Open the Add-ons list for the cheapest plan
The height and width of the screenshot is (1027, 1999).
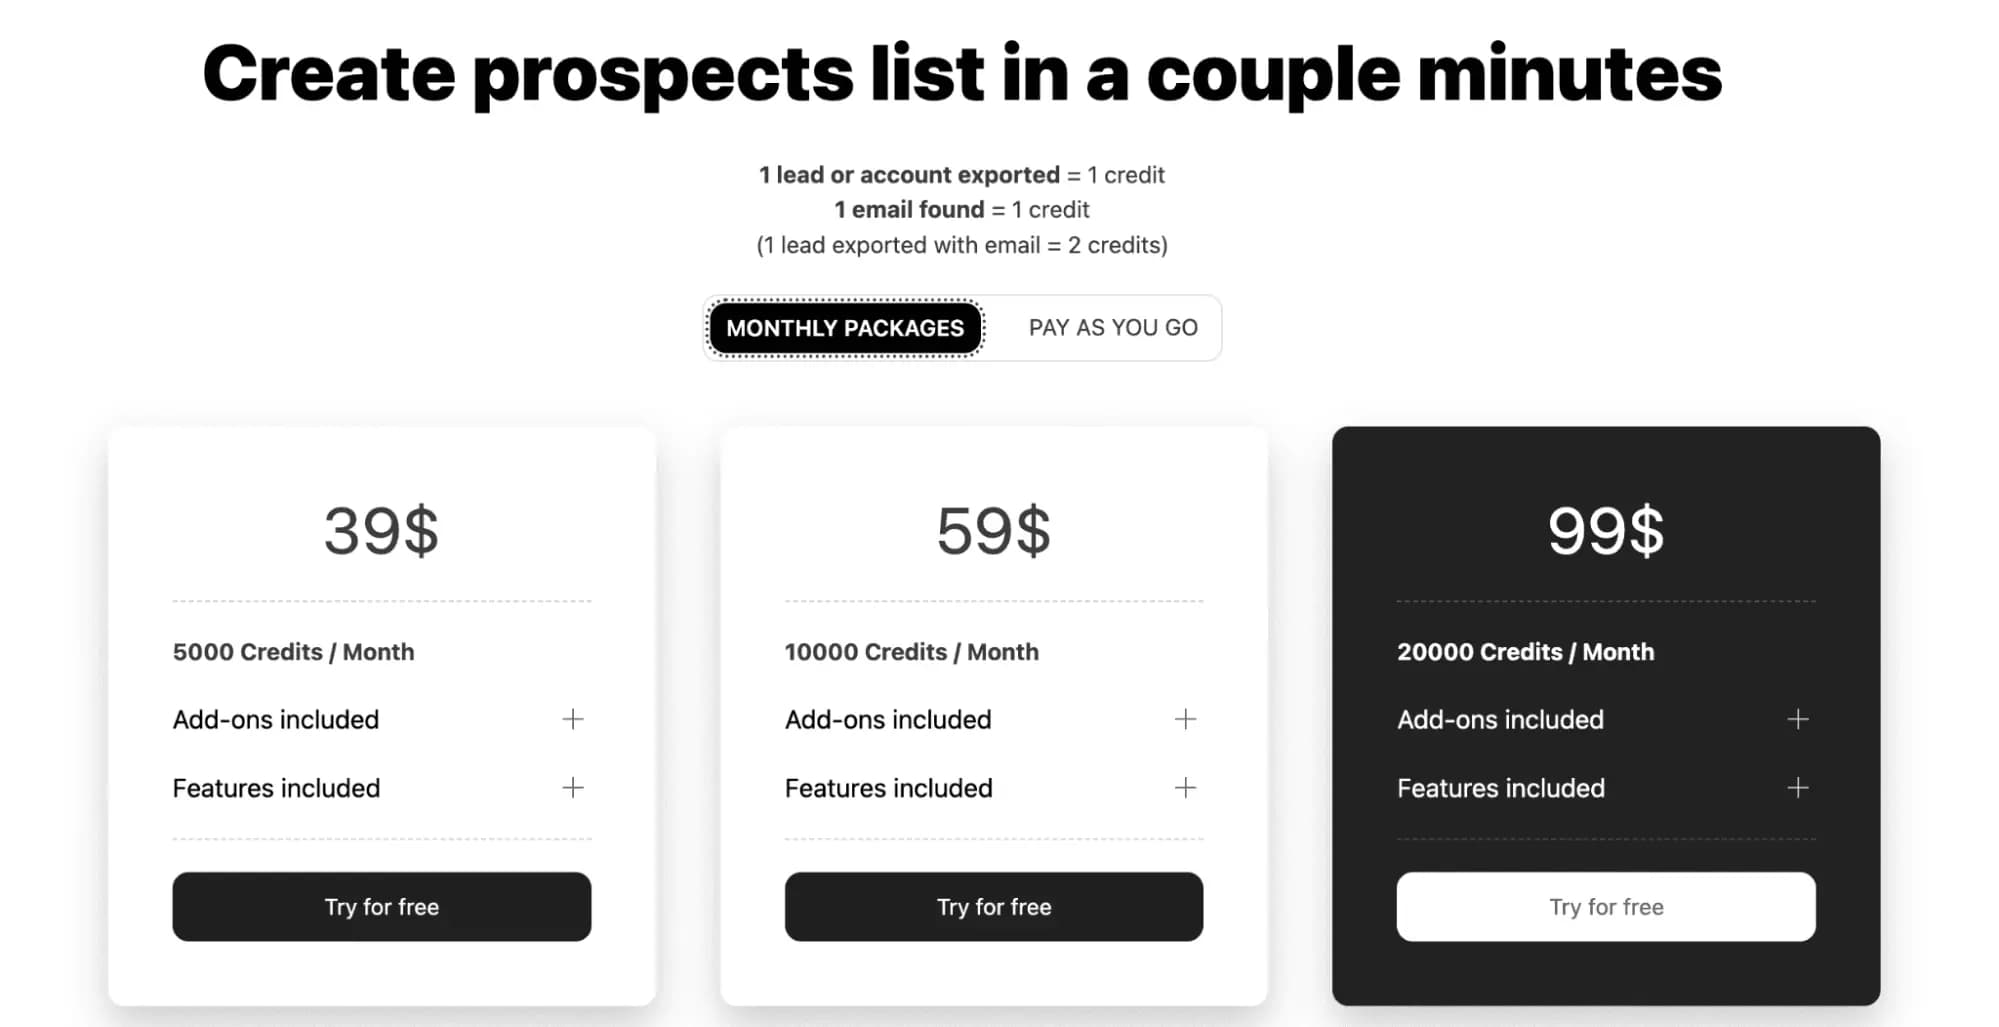coord(572,718)
